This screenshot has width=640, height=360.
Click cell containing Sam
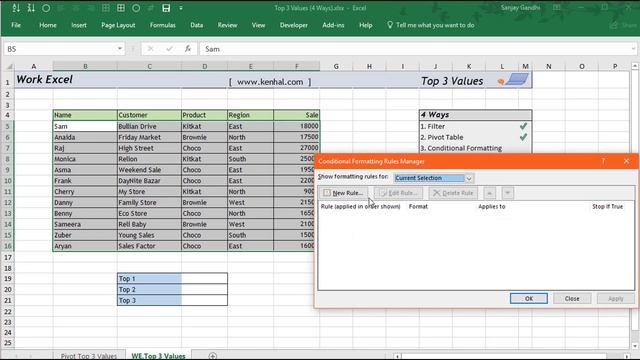[85, 126]
